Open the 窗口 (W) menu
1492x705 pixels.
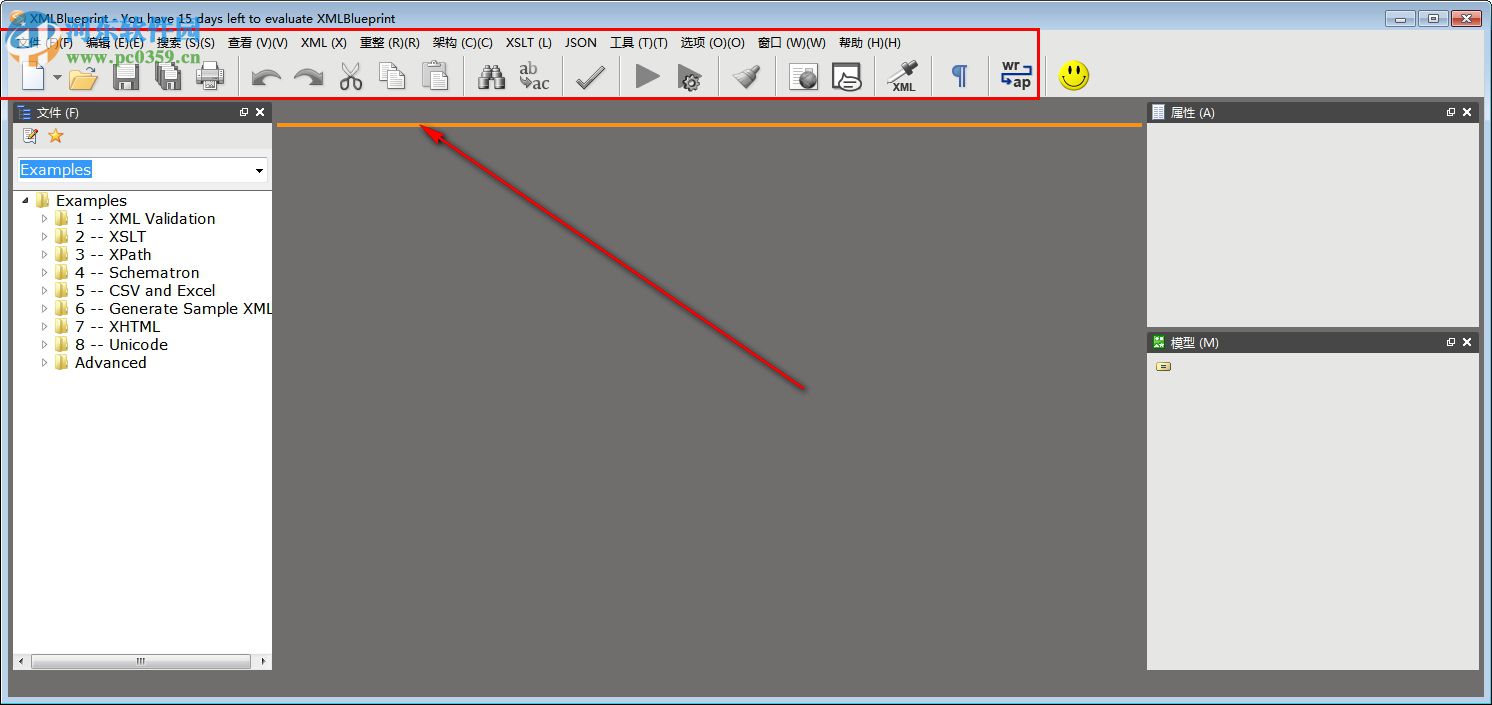tap(792, 43)
